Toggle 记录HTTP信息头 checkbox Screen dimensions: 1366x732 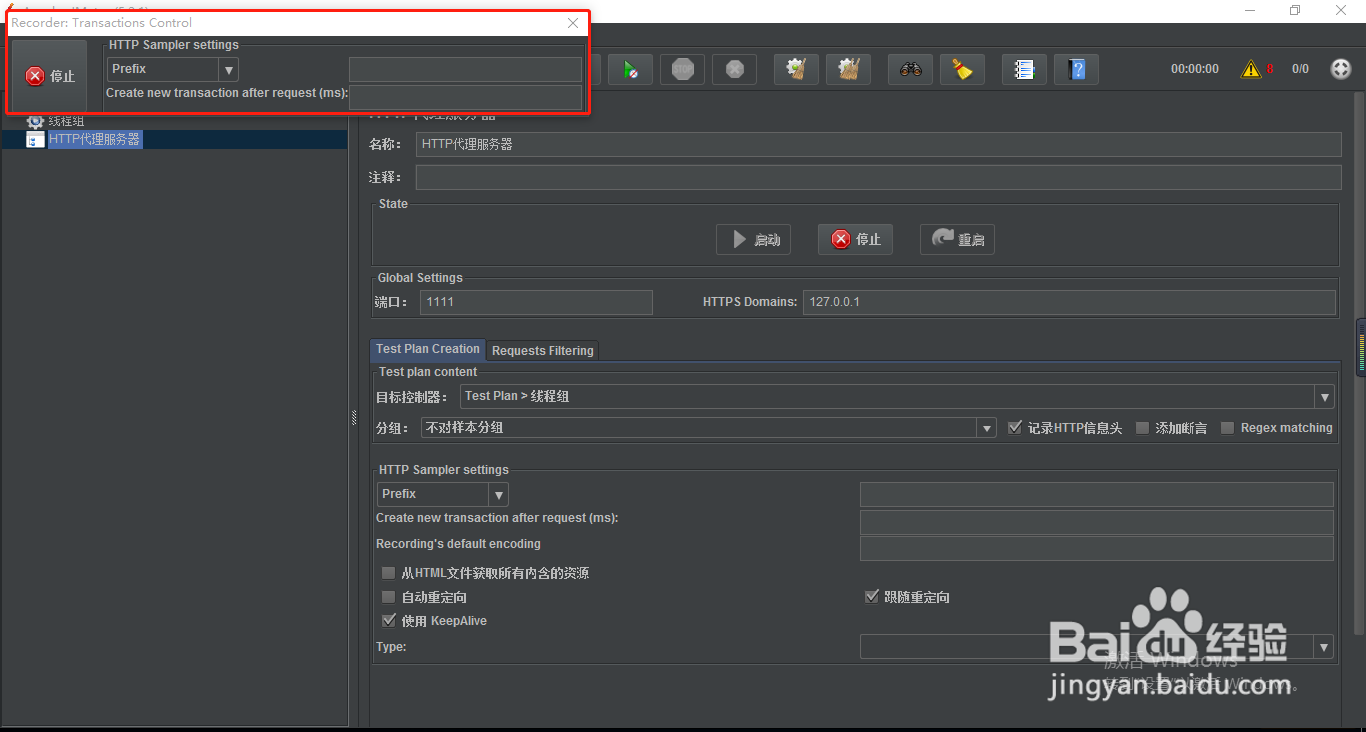pyautogui.click(x=1015, y=428)
